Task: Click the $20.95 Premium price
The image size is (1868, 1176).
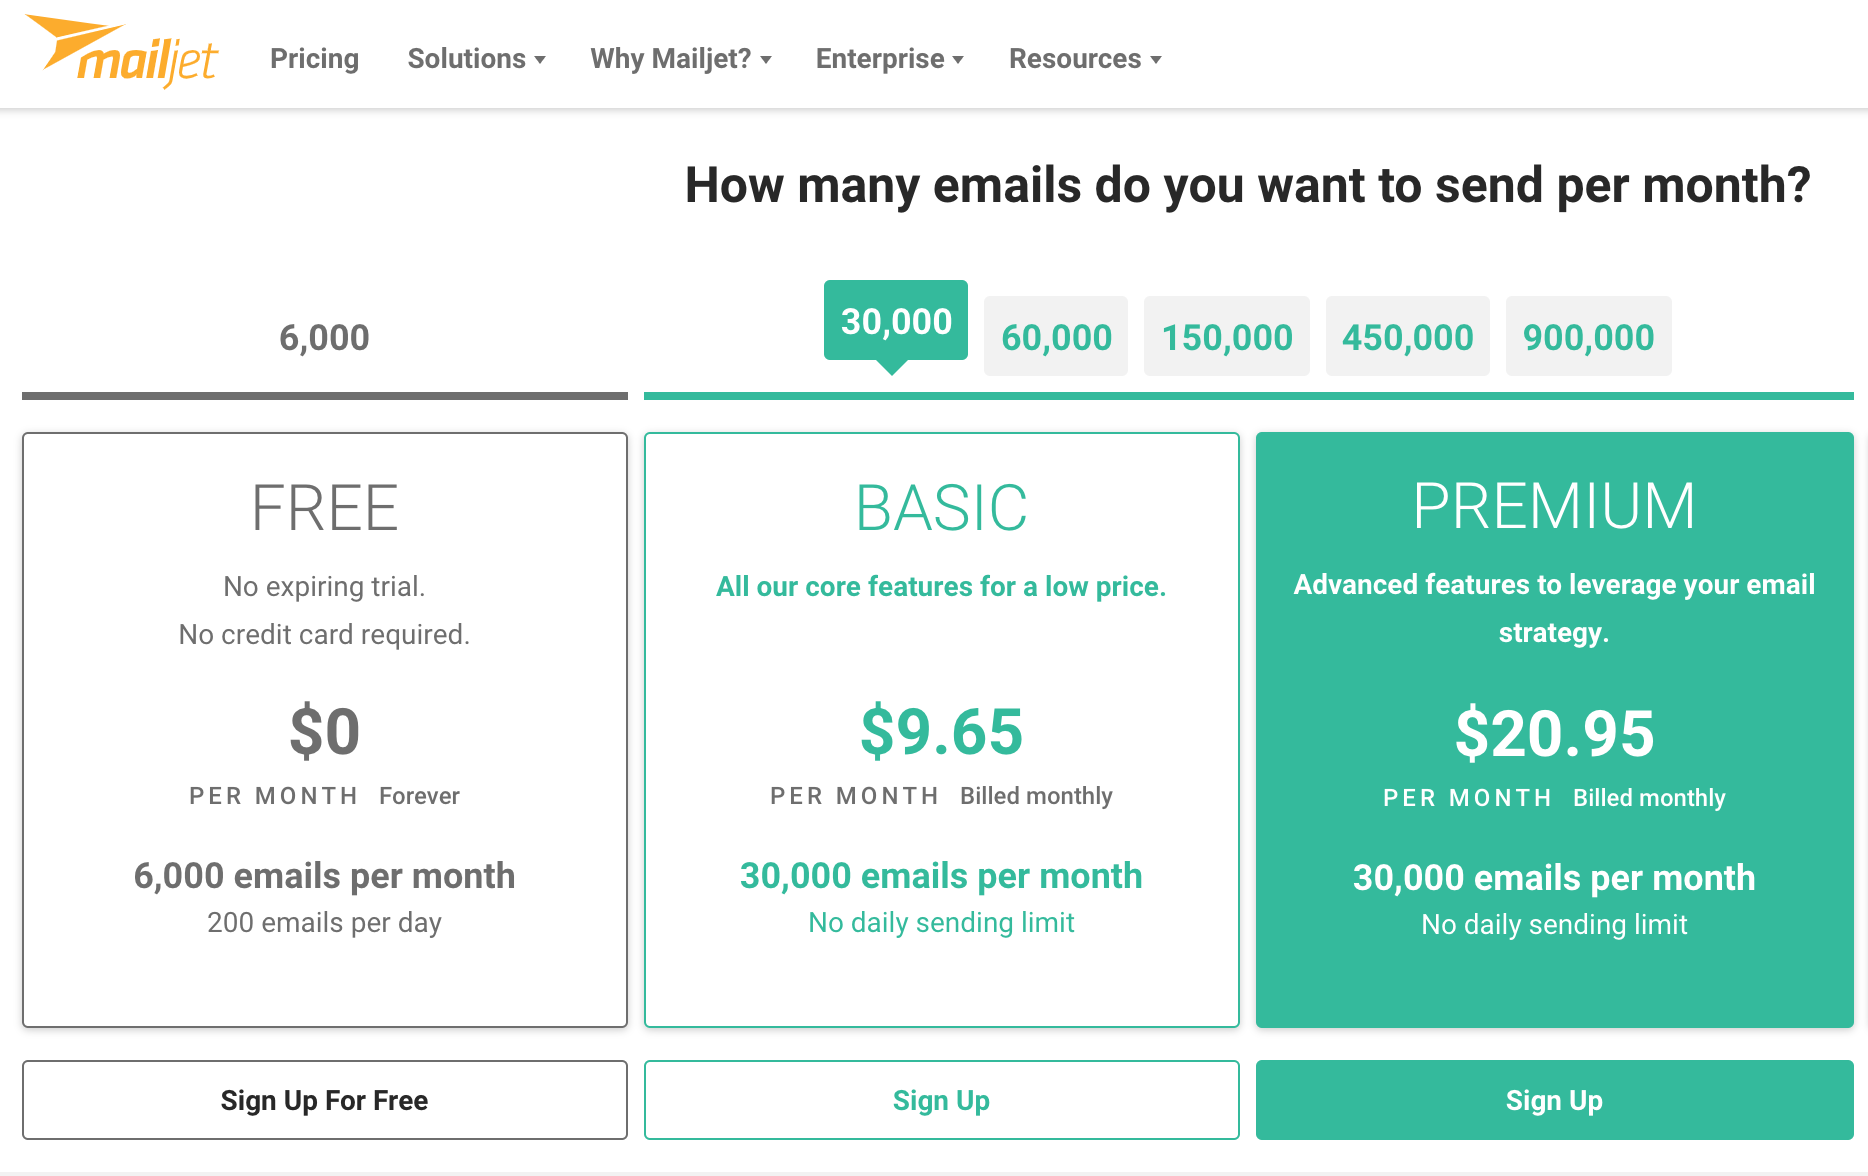Action: pos(1555,733)
